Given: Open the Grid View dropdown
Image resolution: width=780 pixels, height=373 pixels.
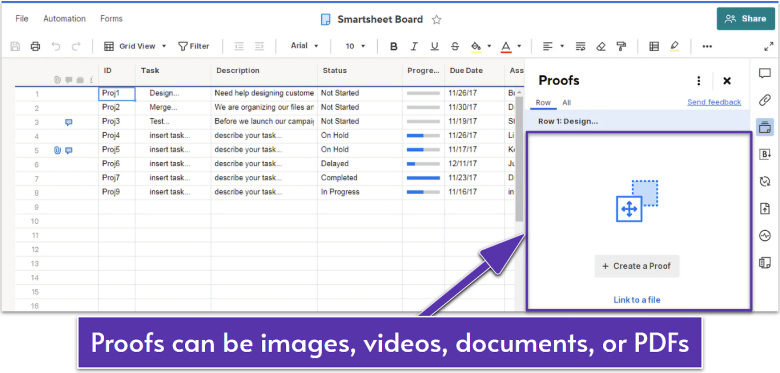Looking at the screenshot, I should [x=135, y=46].
